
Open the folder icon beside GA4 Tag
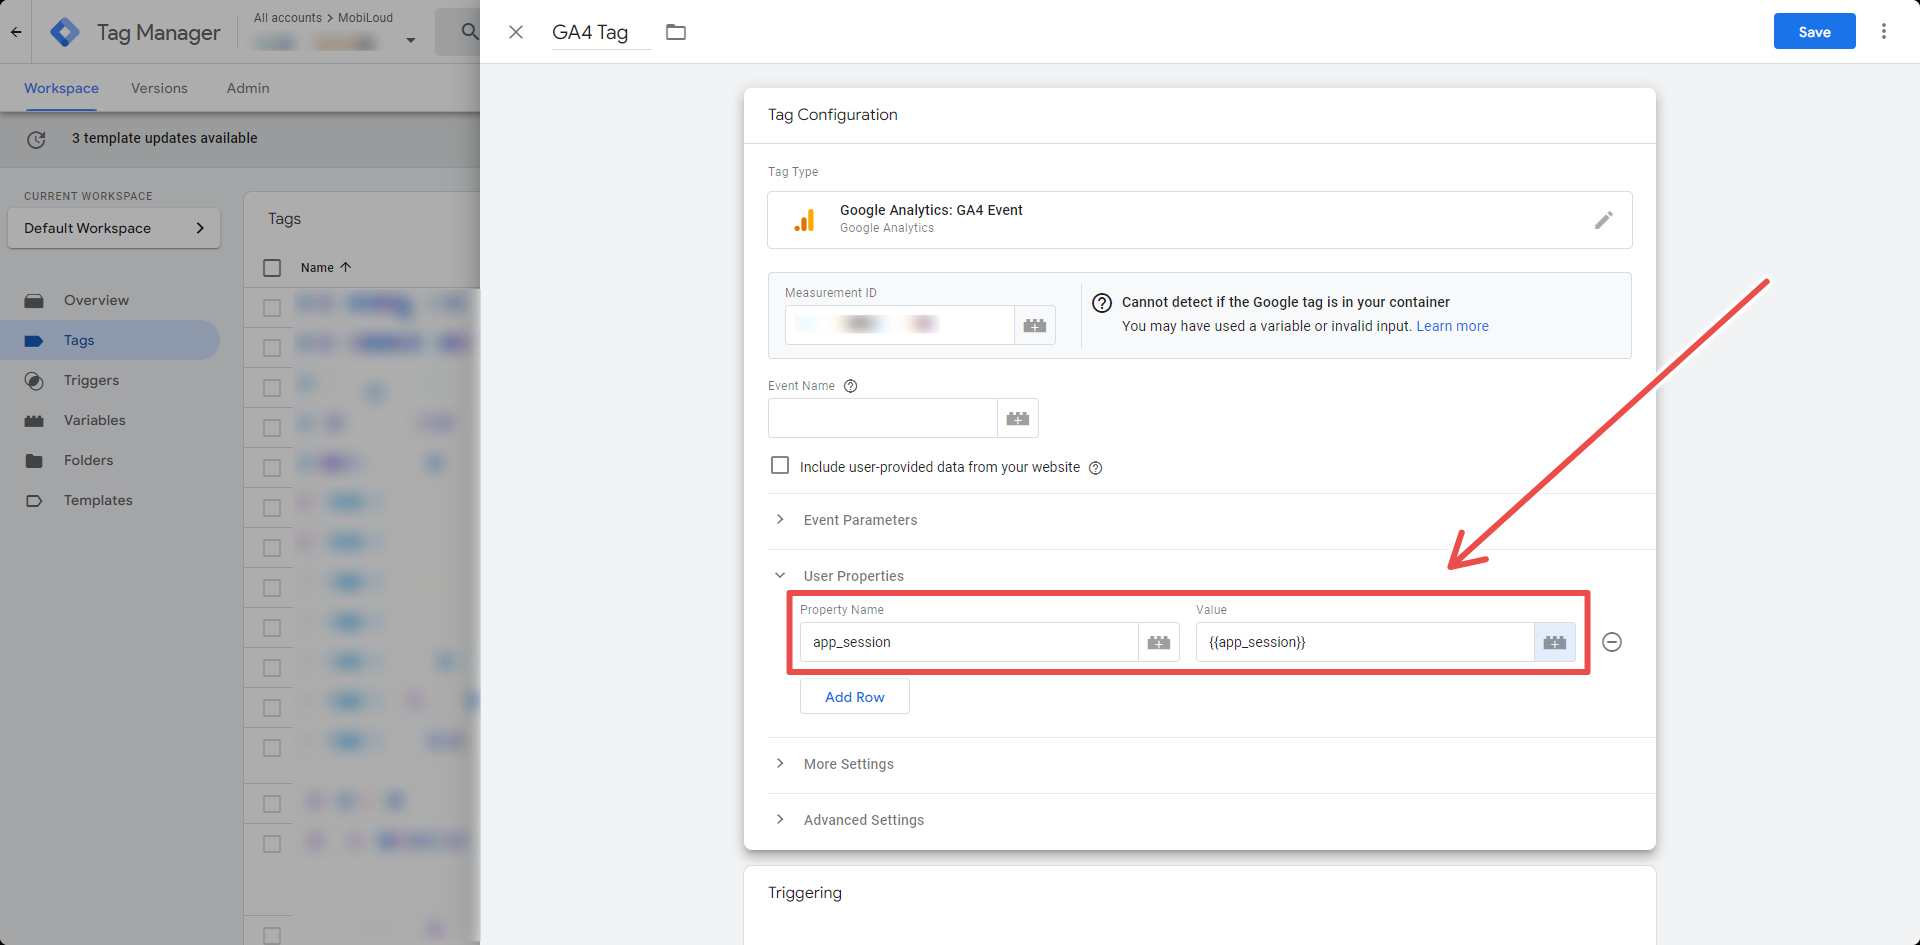point(676,32)
